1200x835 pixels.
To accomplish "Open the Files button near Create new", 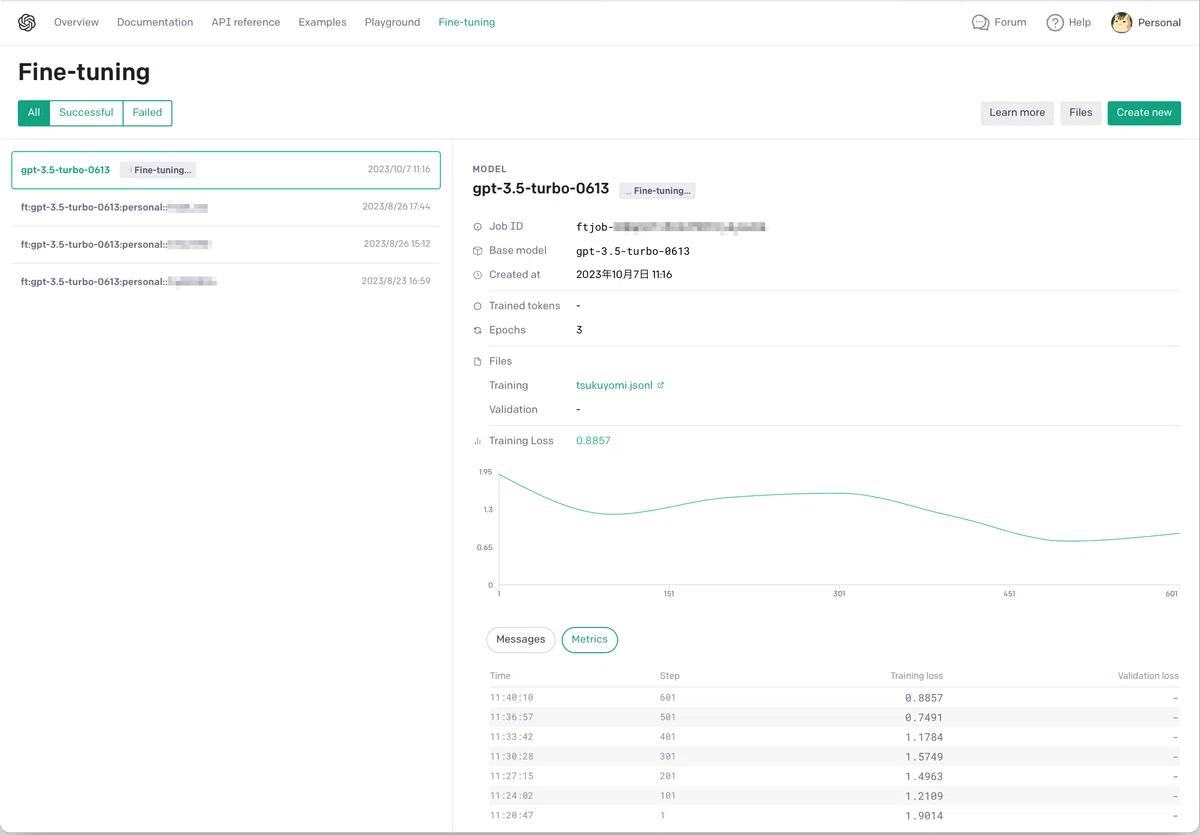I will click(1081, 113).
